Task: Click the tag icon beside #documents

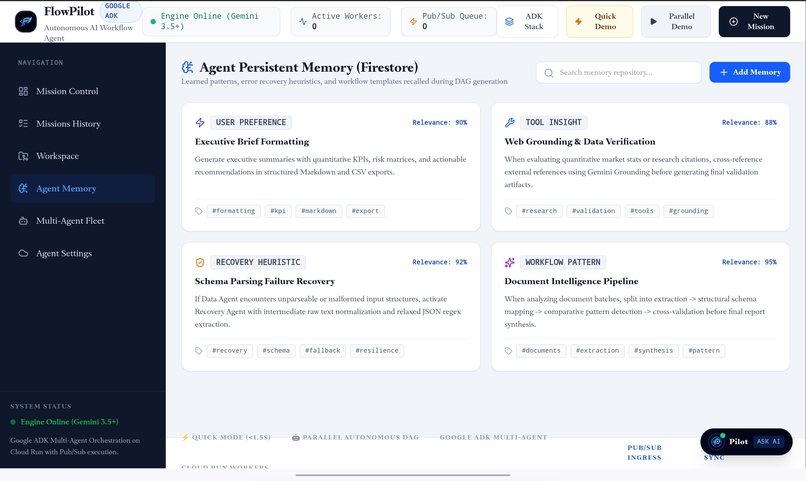Action: 508,351
